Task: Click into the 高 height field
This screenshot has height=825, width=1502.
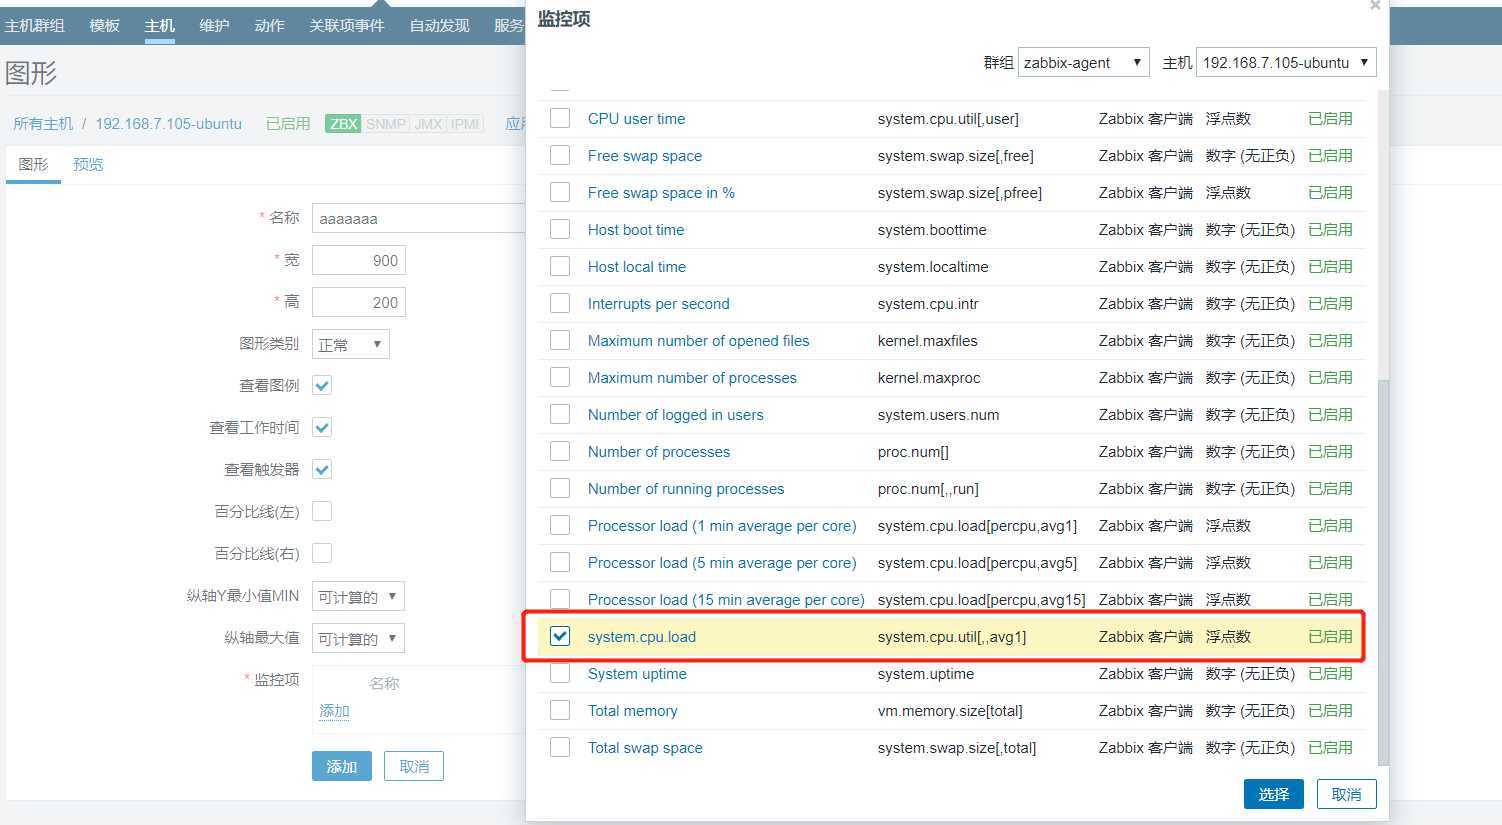Action: (358, 302)
